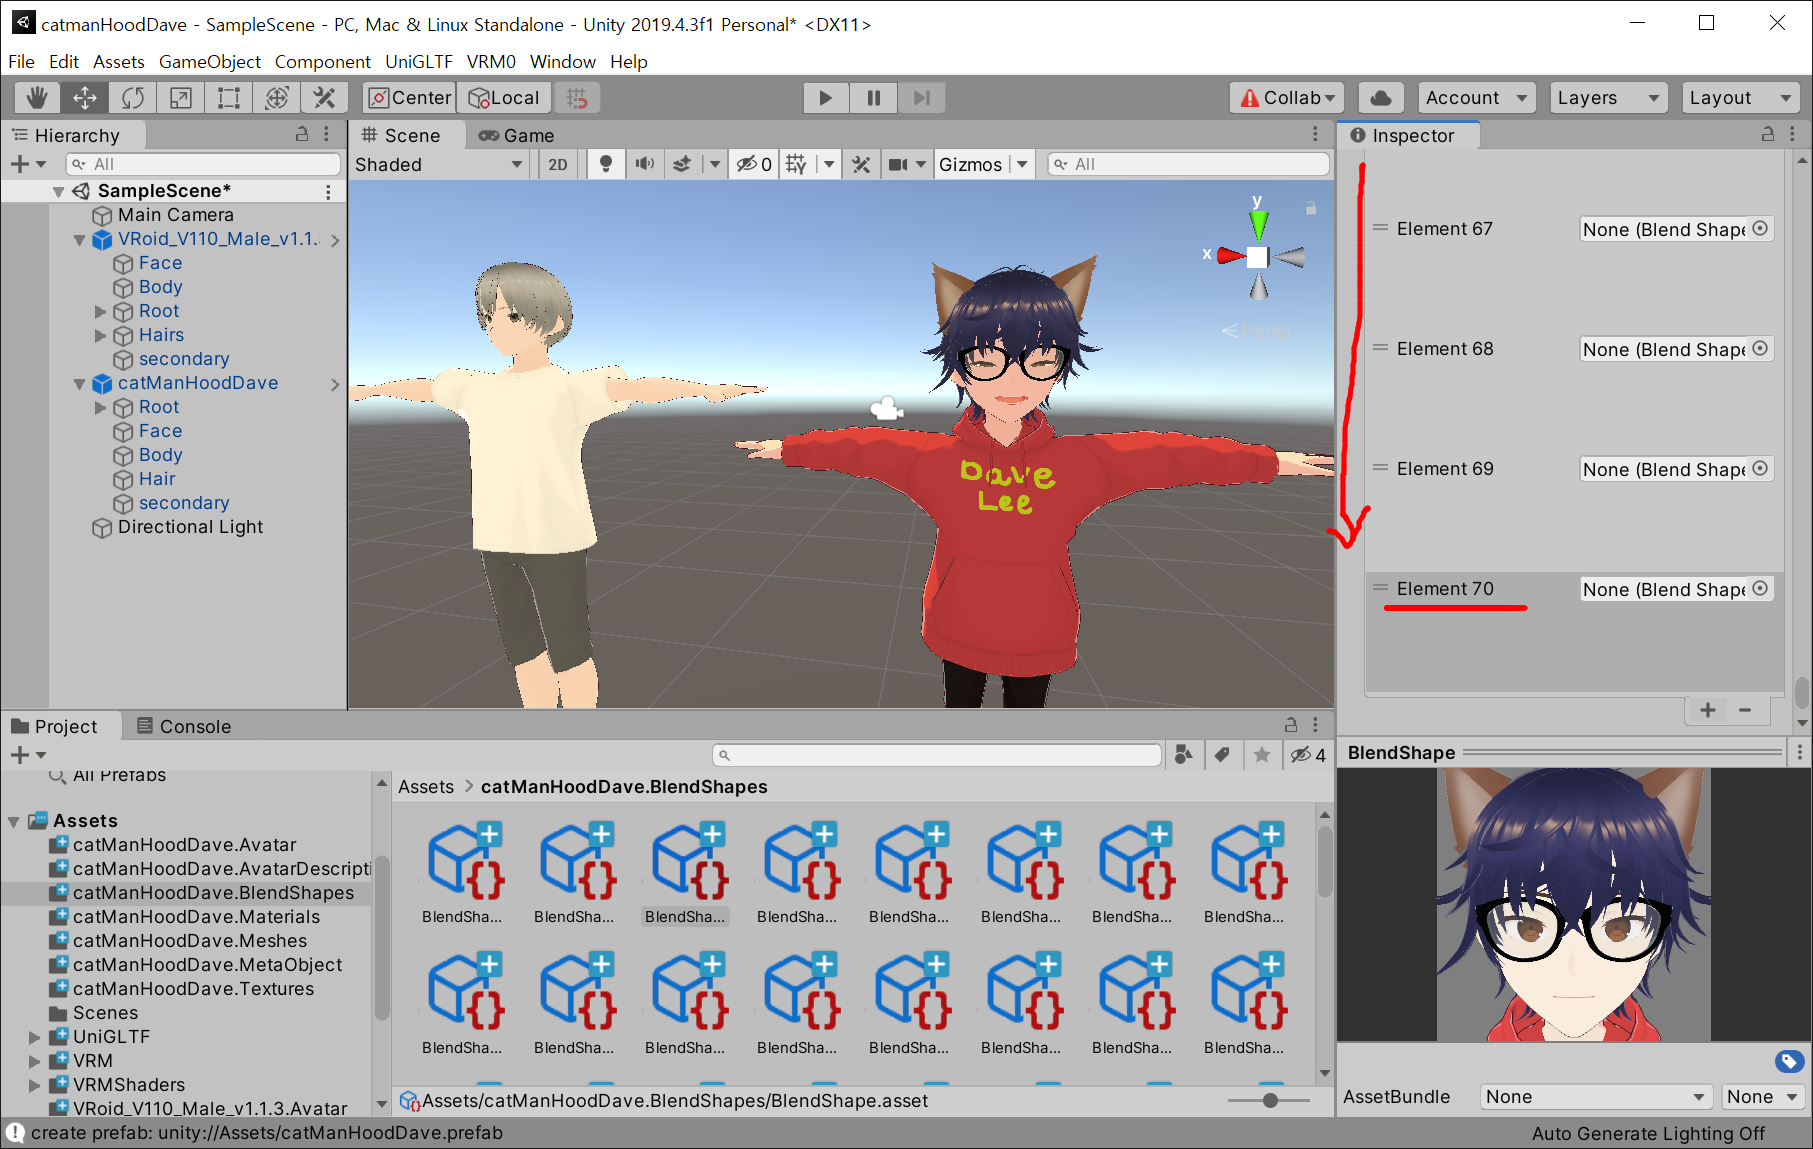Pick object for Element 70 field
The image size is (1813, 1149).
coord(1760,589)
